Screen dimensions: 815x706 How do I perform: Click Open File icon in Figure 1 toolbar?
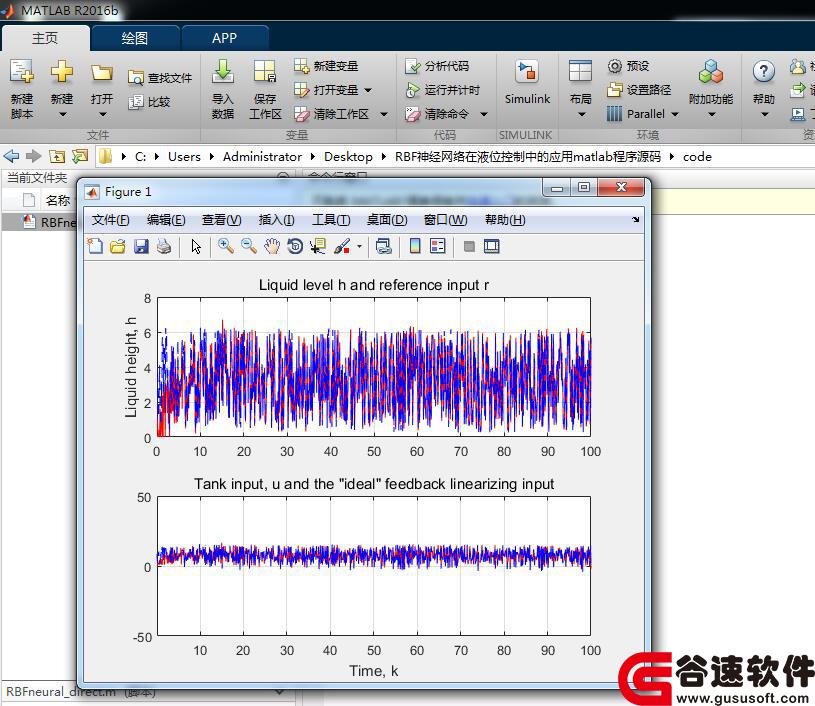tap(118, 246)
